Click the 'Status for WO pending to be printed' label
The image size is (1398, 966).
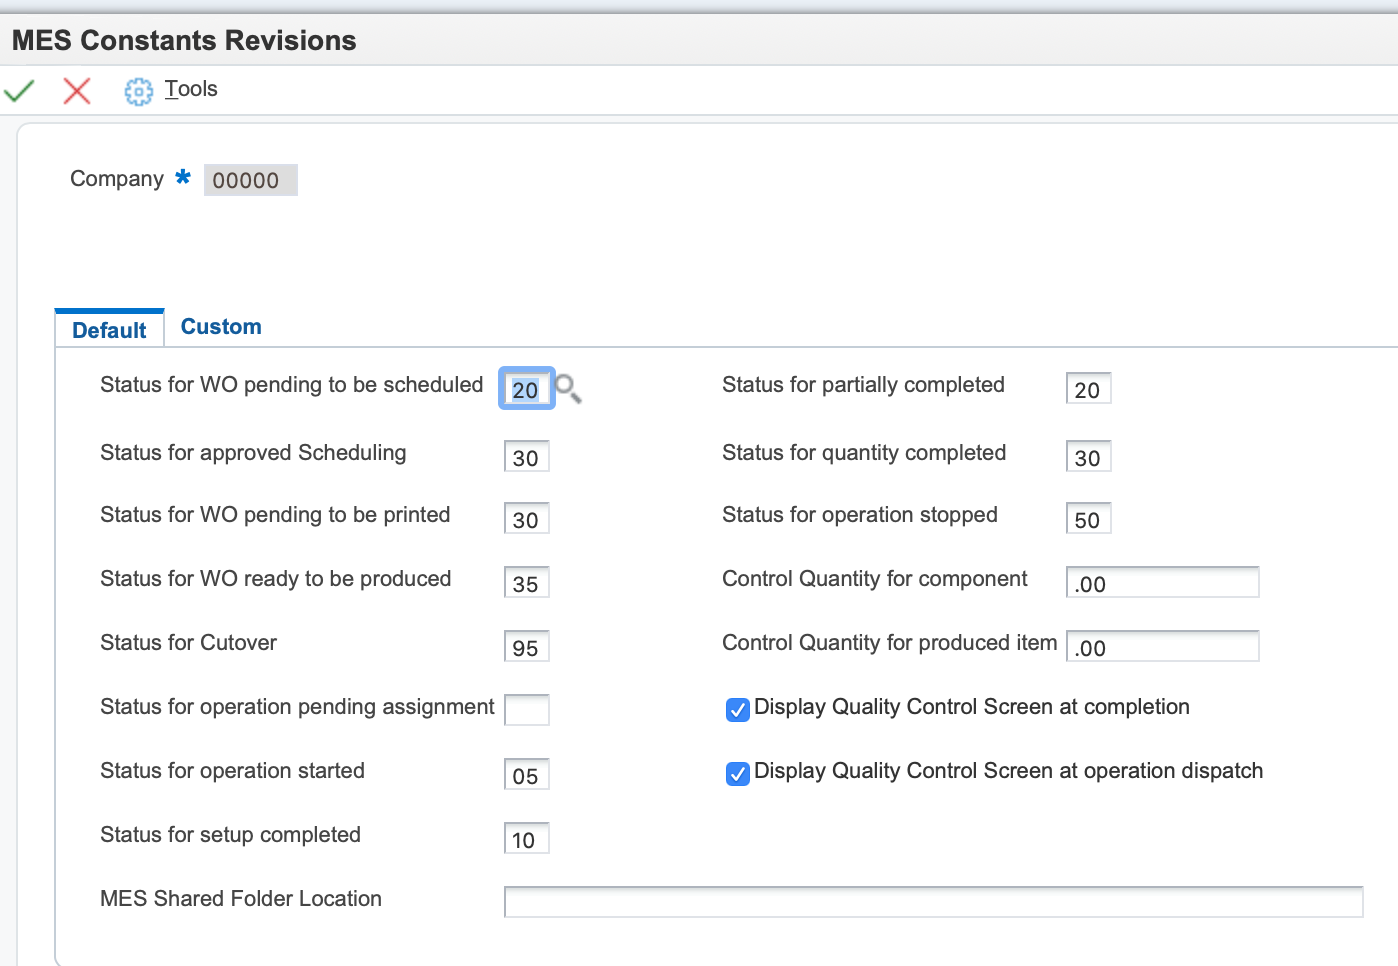pyautogui.click(x=275, y=515)
